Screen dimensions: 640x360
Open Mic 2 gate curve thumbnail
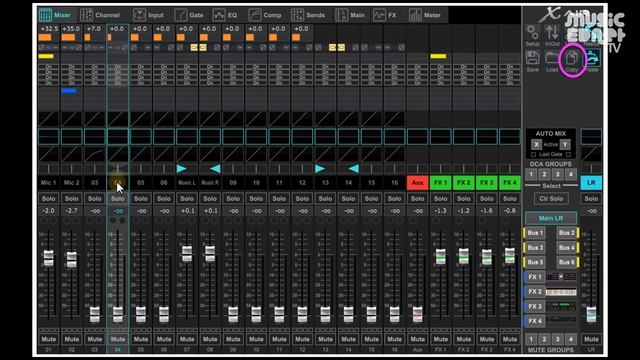71,119
